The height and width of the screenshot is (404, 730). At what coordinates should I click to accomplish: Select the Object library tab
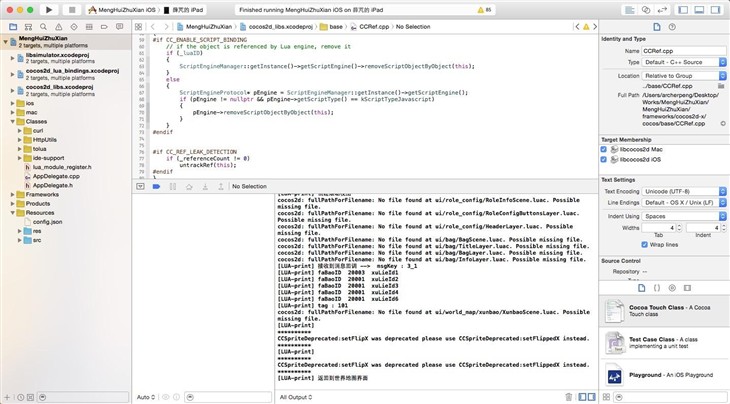tap(672, 288)
